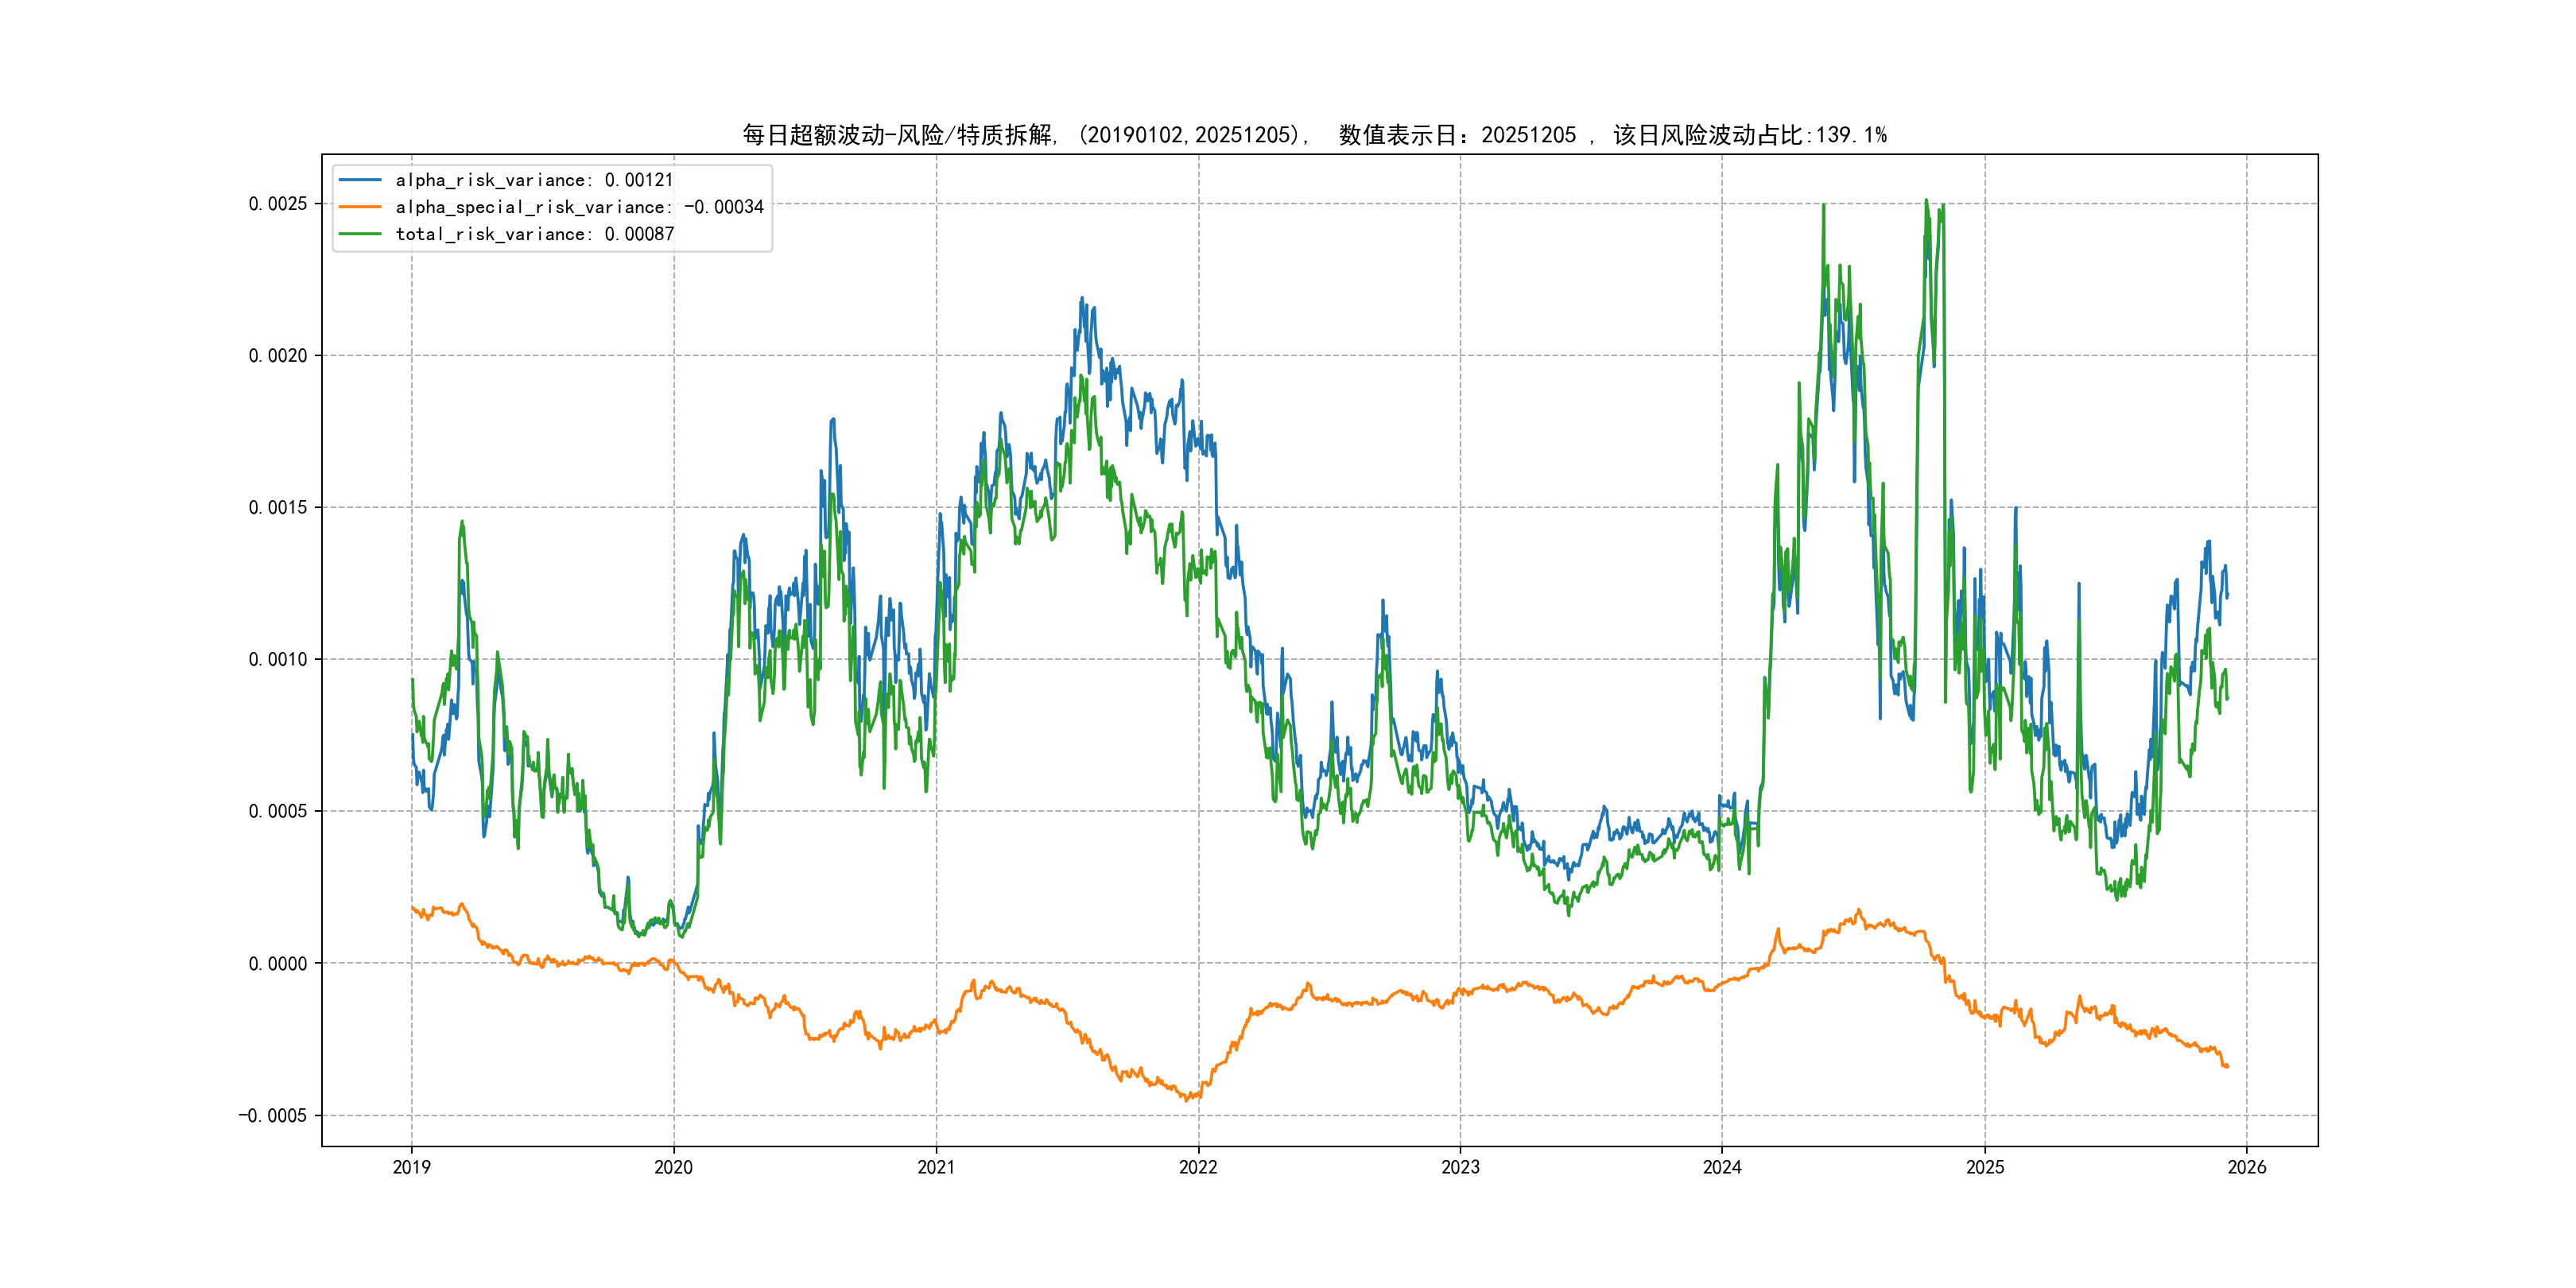The width and height of the screenshot is (2576, 1288).
Task: Select the alpha_special_risk_variance: -0.00034 legend label
Action: point(579,207)
